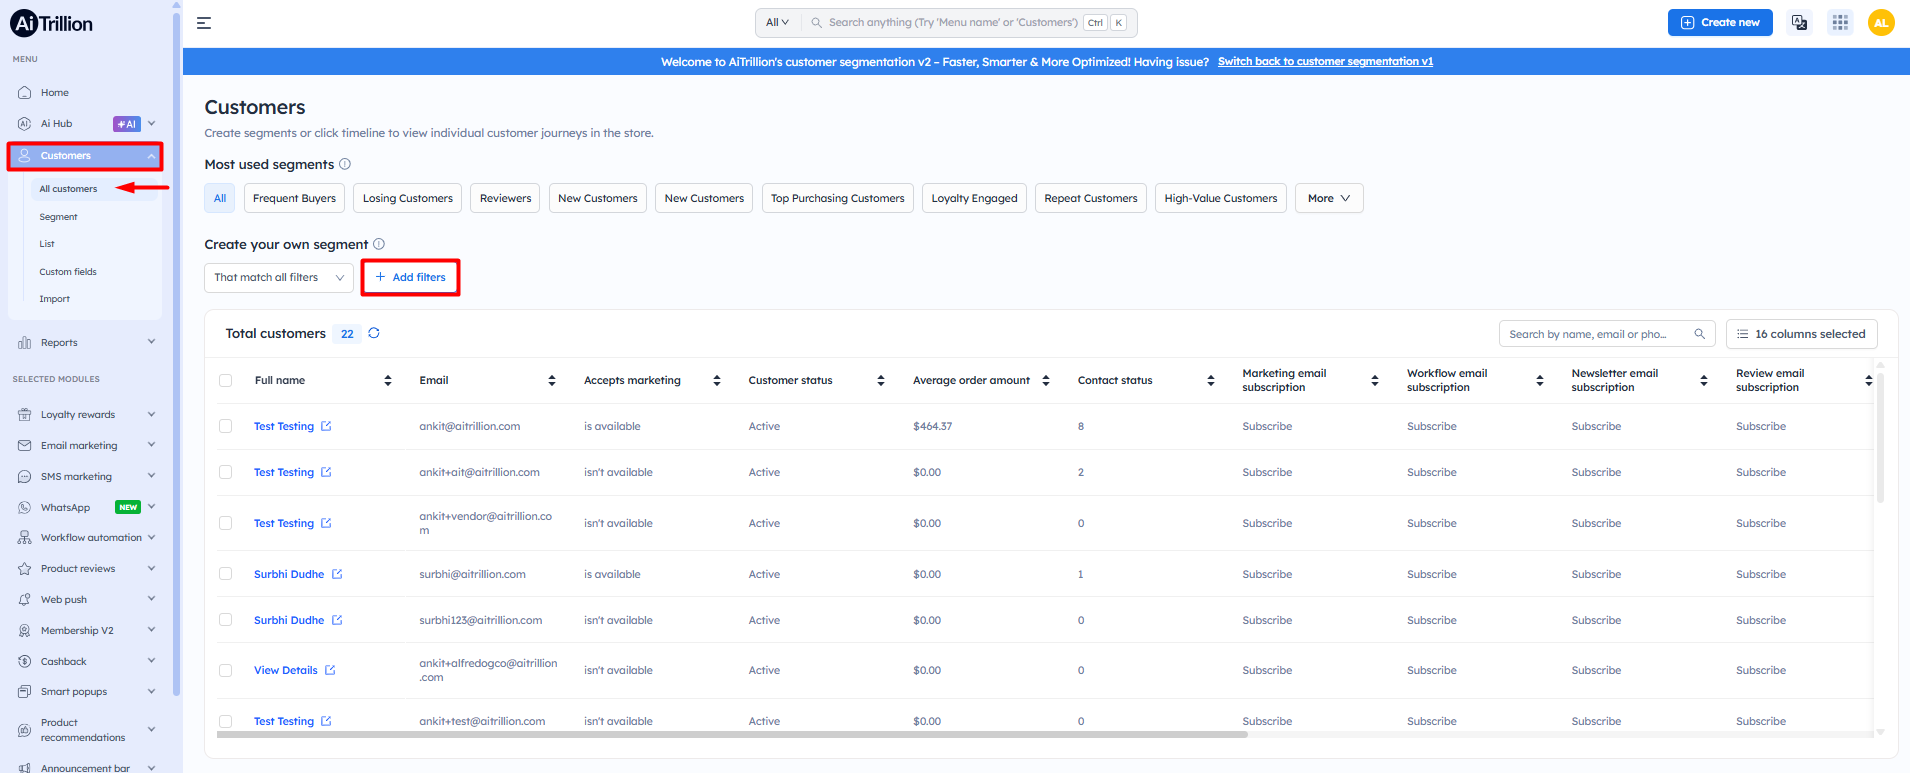Viewport: 1910px width, 773px height.
Task: Click the Full name column sort icon
Action: pyautogui.click(x=388, y=380)
